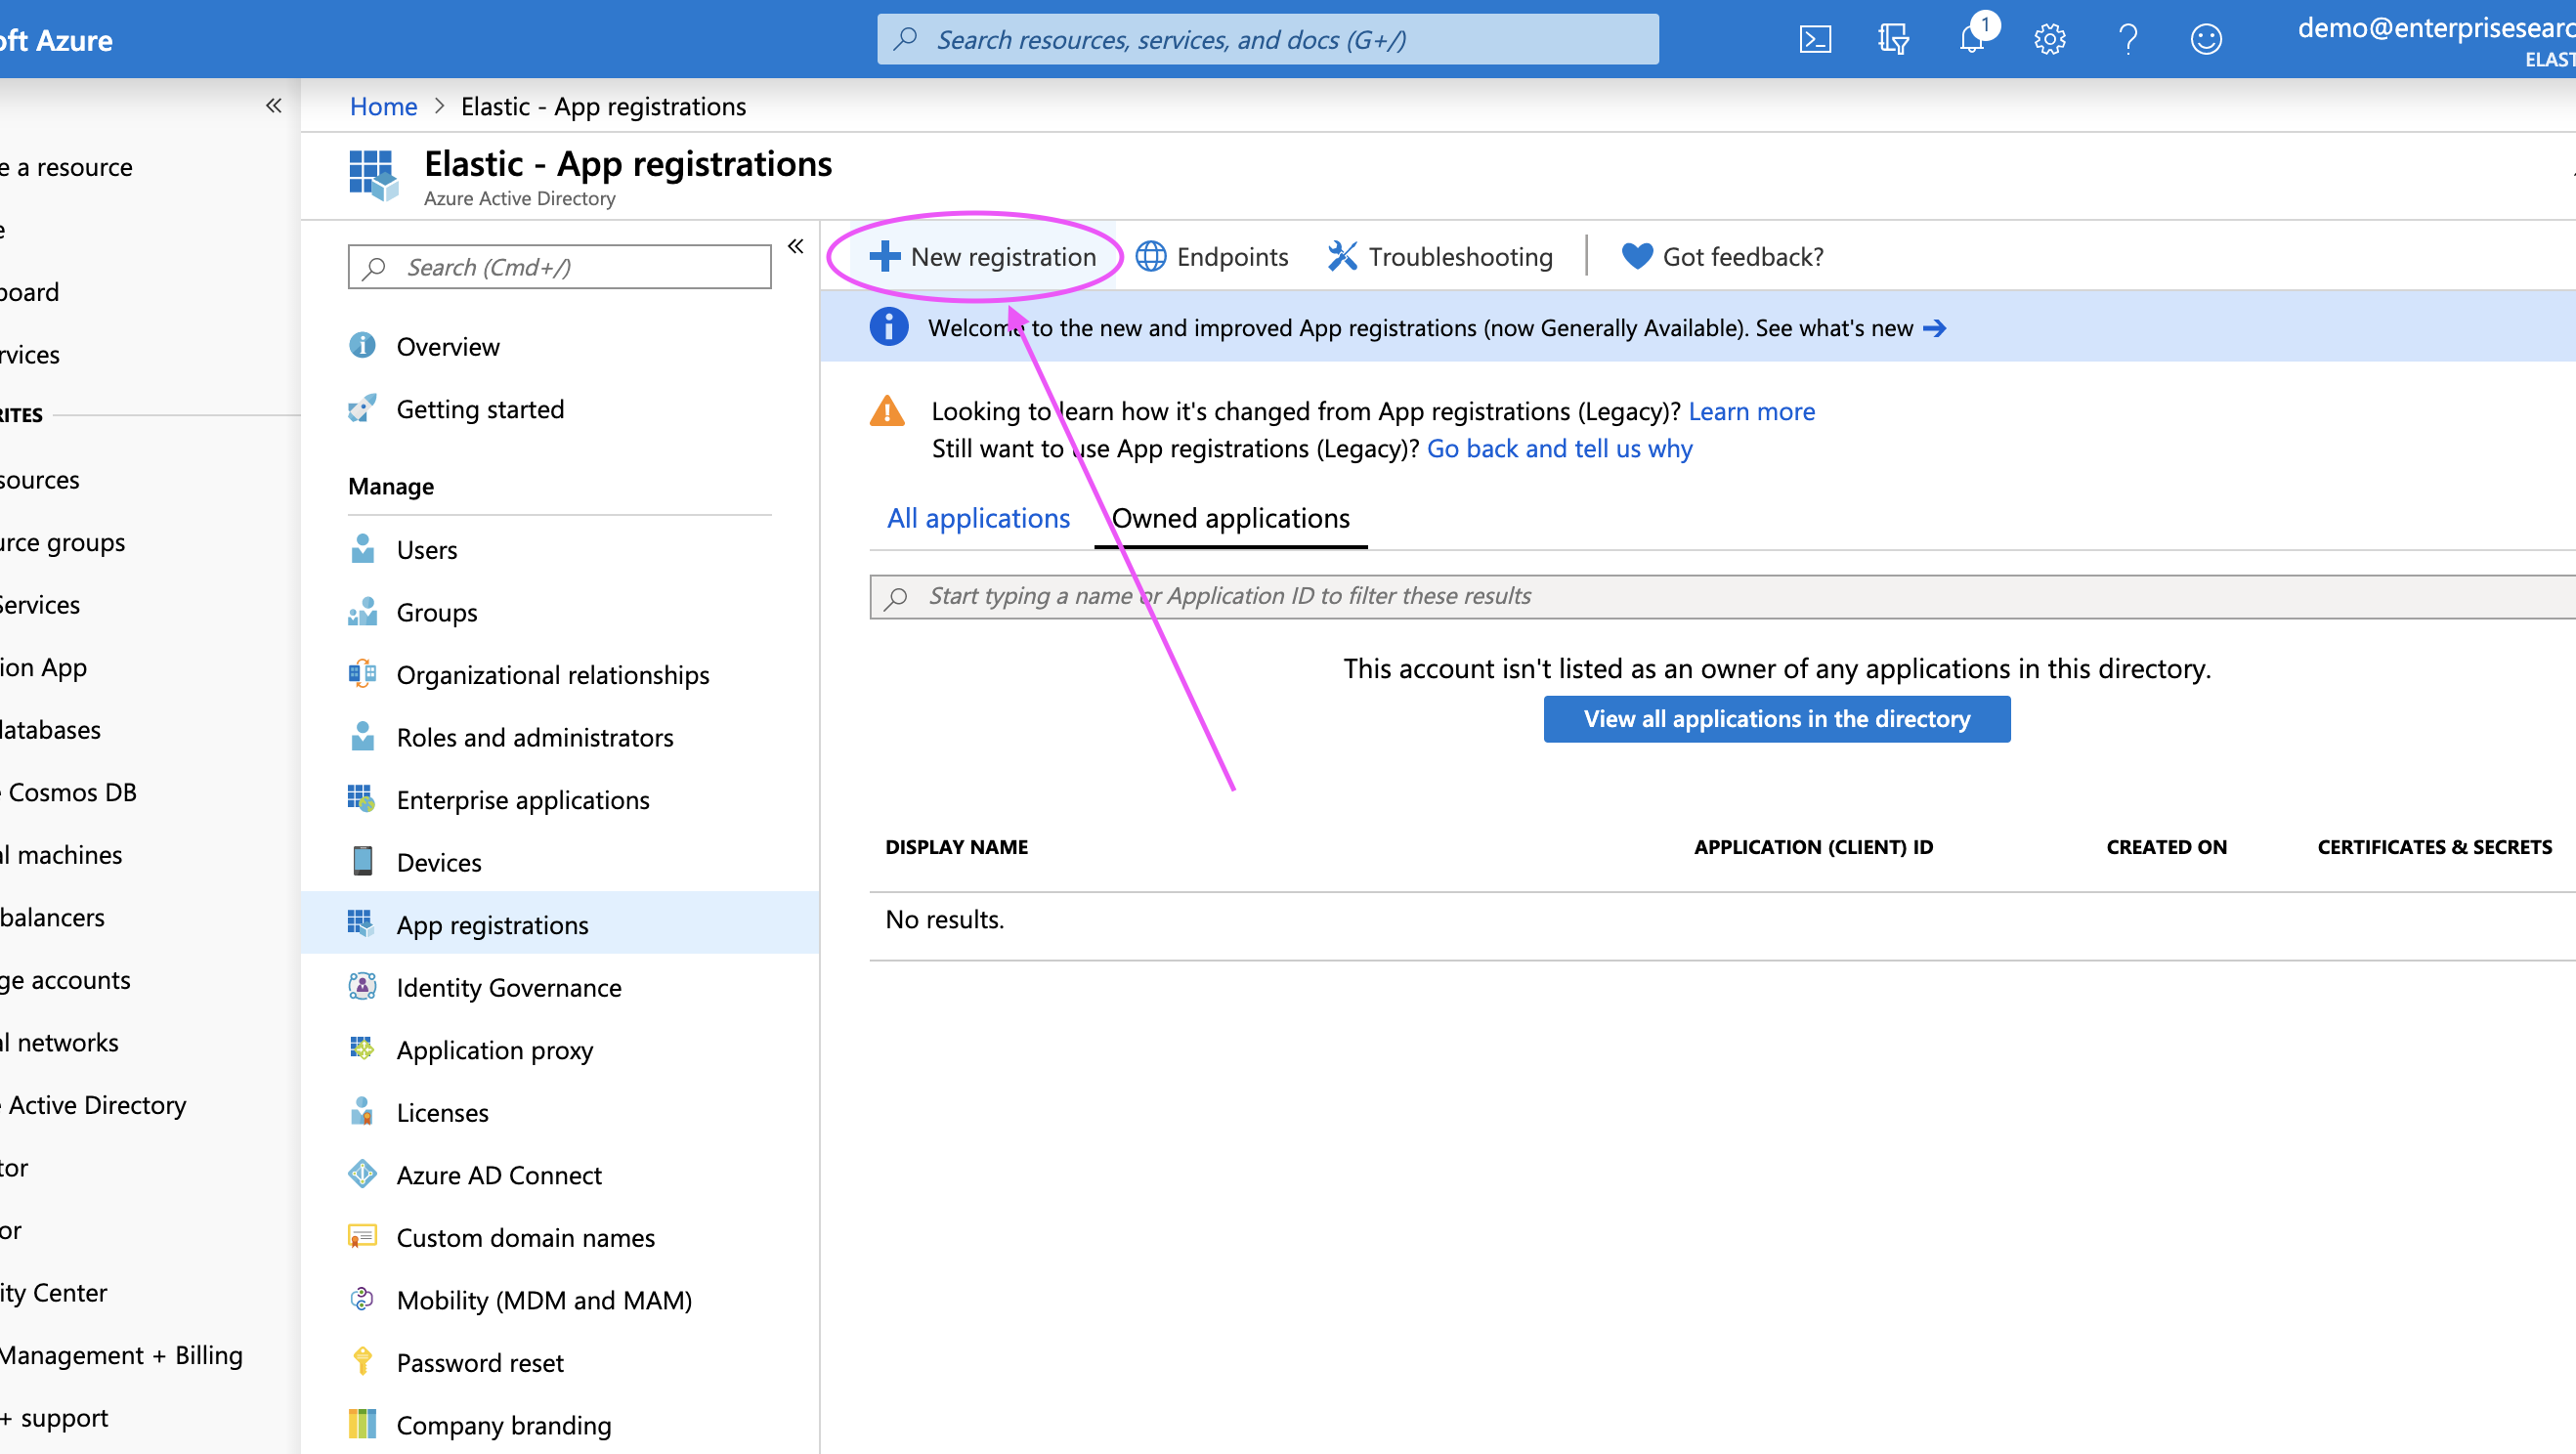Screen dimensions: 2576x1454
Task: Click View all applications in the directory
Action: (x=1776, y=719)
